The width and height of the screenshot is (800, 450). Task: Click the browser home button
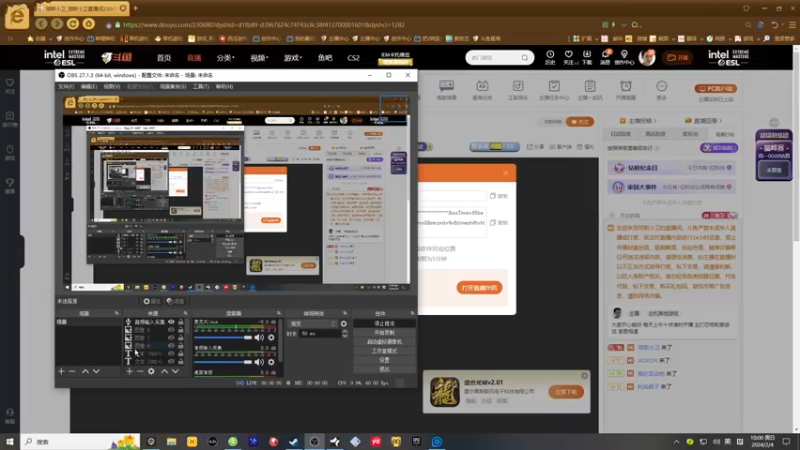[x=89, y=24]
